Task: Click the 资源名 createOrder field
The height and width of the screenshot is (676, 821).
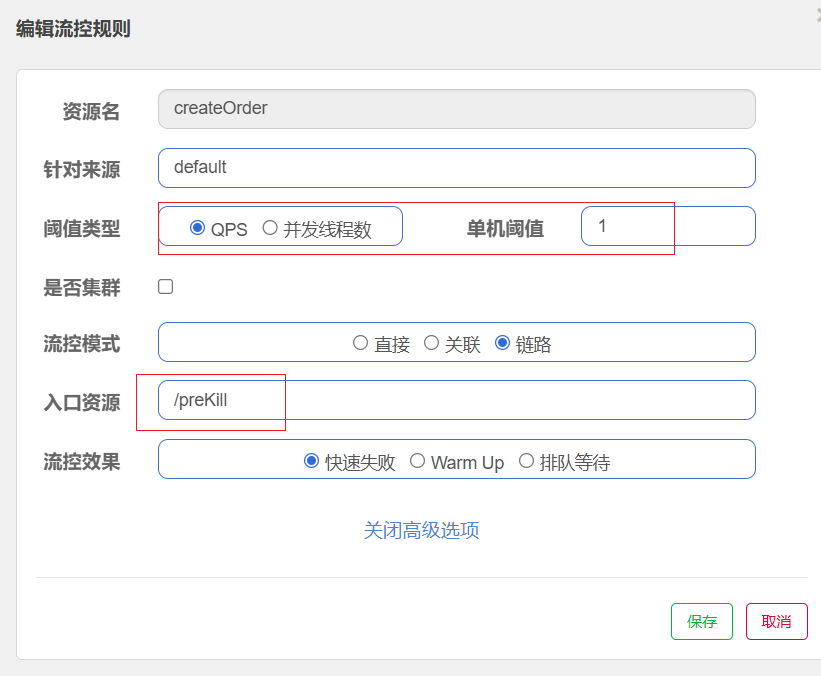Action: (x=457, y=109)
